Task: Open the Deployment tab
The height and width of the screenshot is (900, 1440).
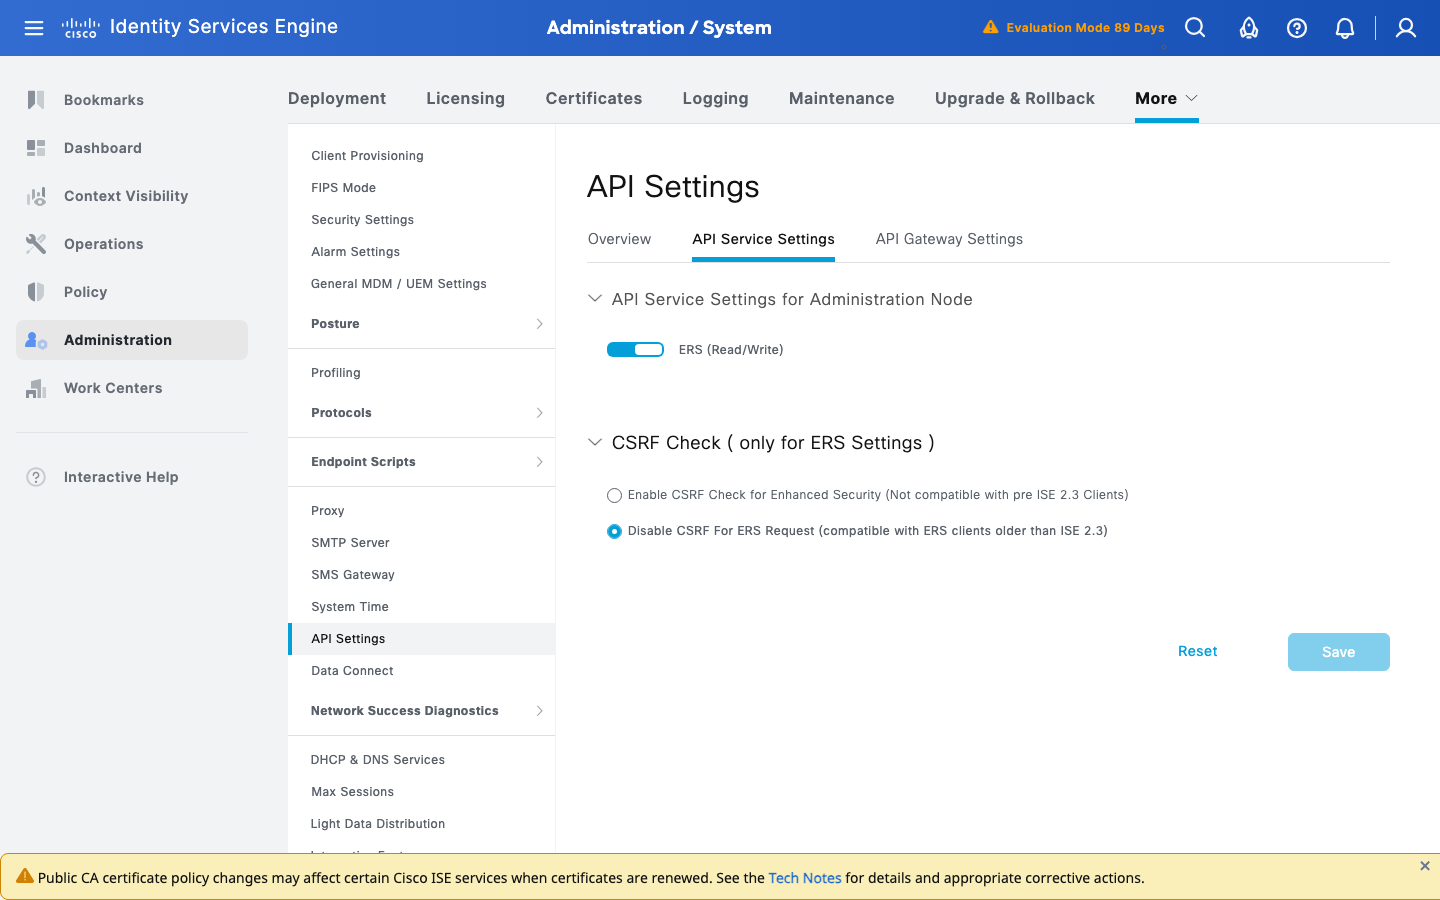Action: pos(337,98)
